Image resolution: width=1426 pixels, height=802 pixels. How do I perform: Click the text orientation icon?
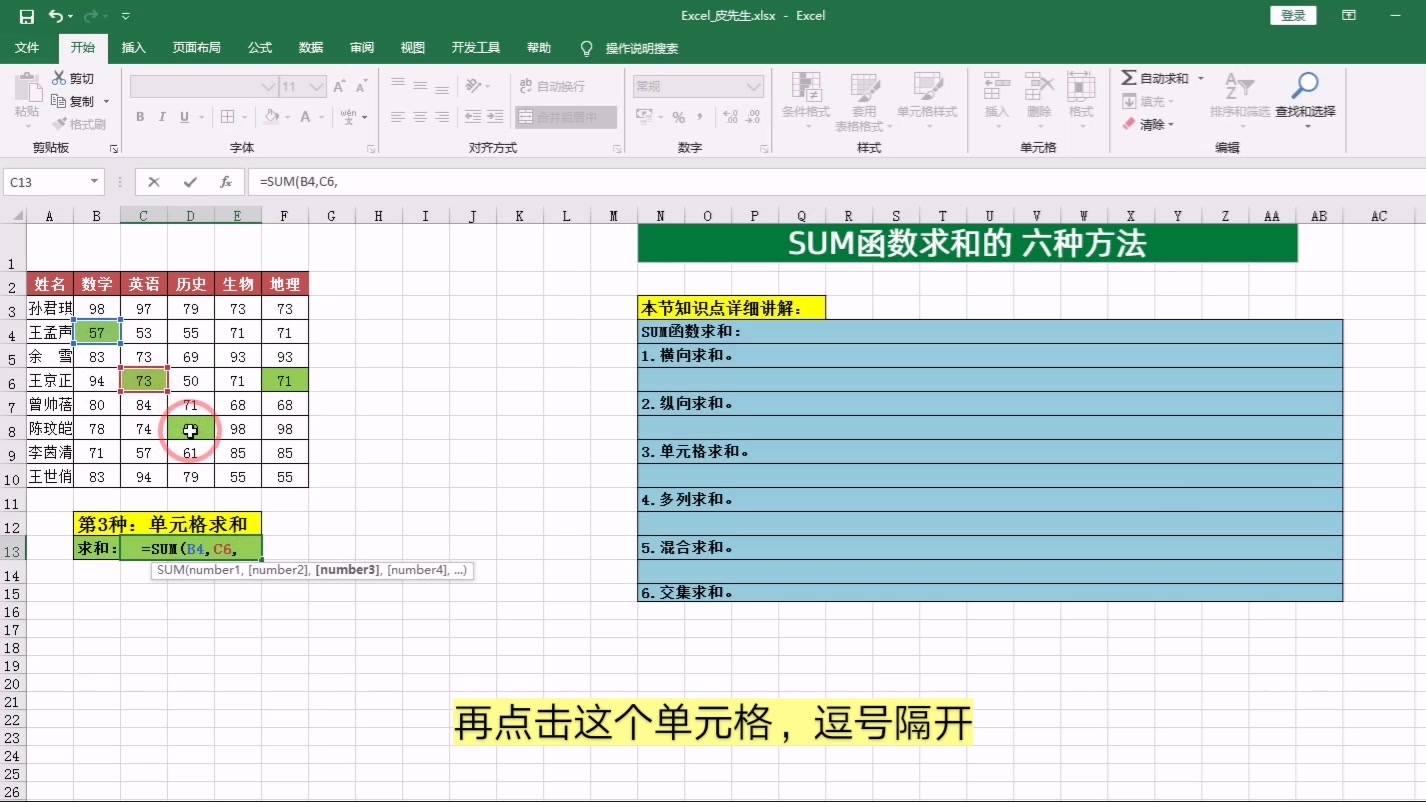(x=474, y=86)
